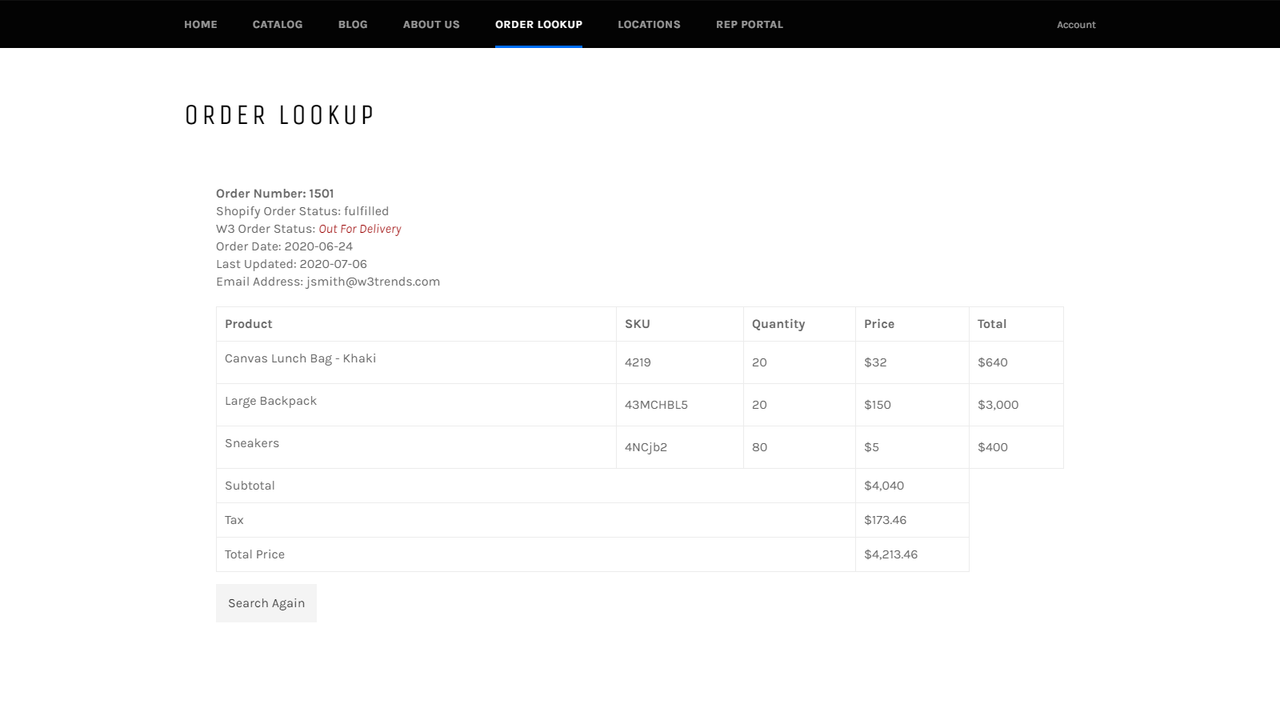Click the Product column header
This screenshot has height=720, width=1280.
pos(249,324)
